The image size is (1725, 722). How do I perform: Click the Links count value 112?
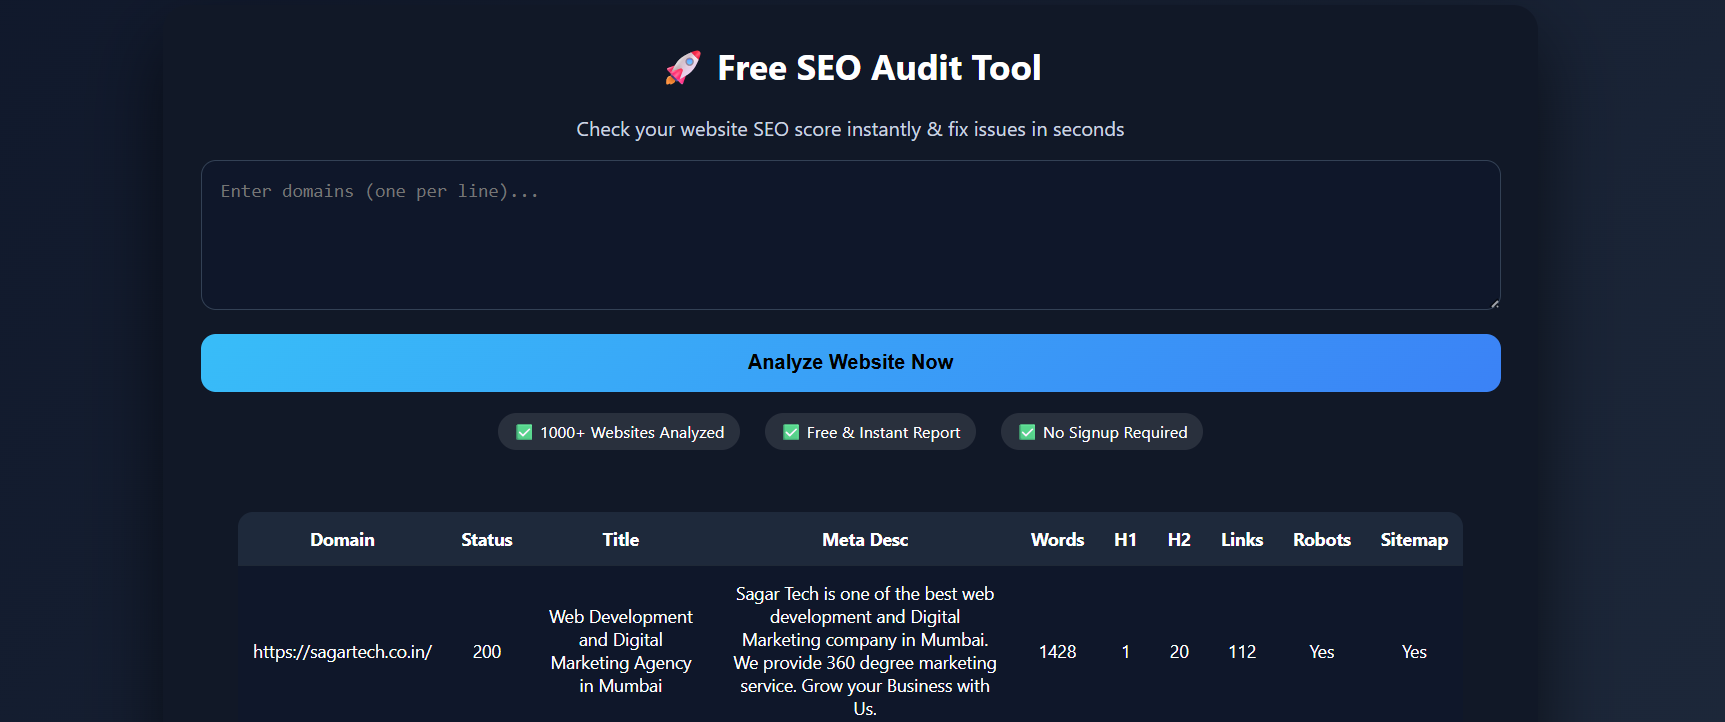click(x=1242, y=652)
